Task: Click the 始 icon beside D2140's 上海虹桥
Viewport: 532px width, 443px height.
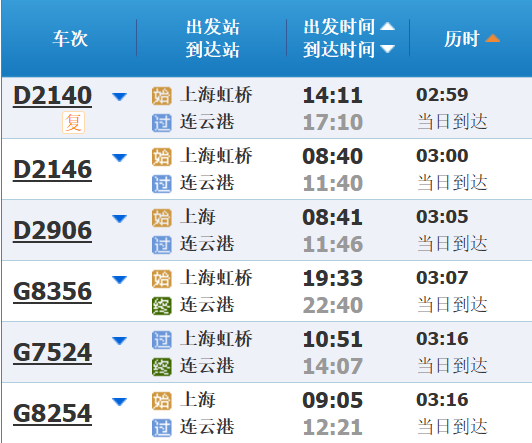Action: tap(162, 96)
